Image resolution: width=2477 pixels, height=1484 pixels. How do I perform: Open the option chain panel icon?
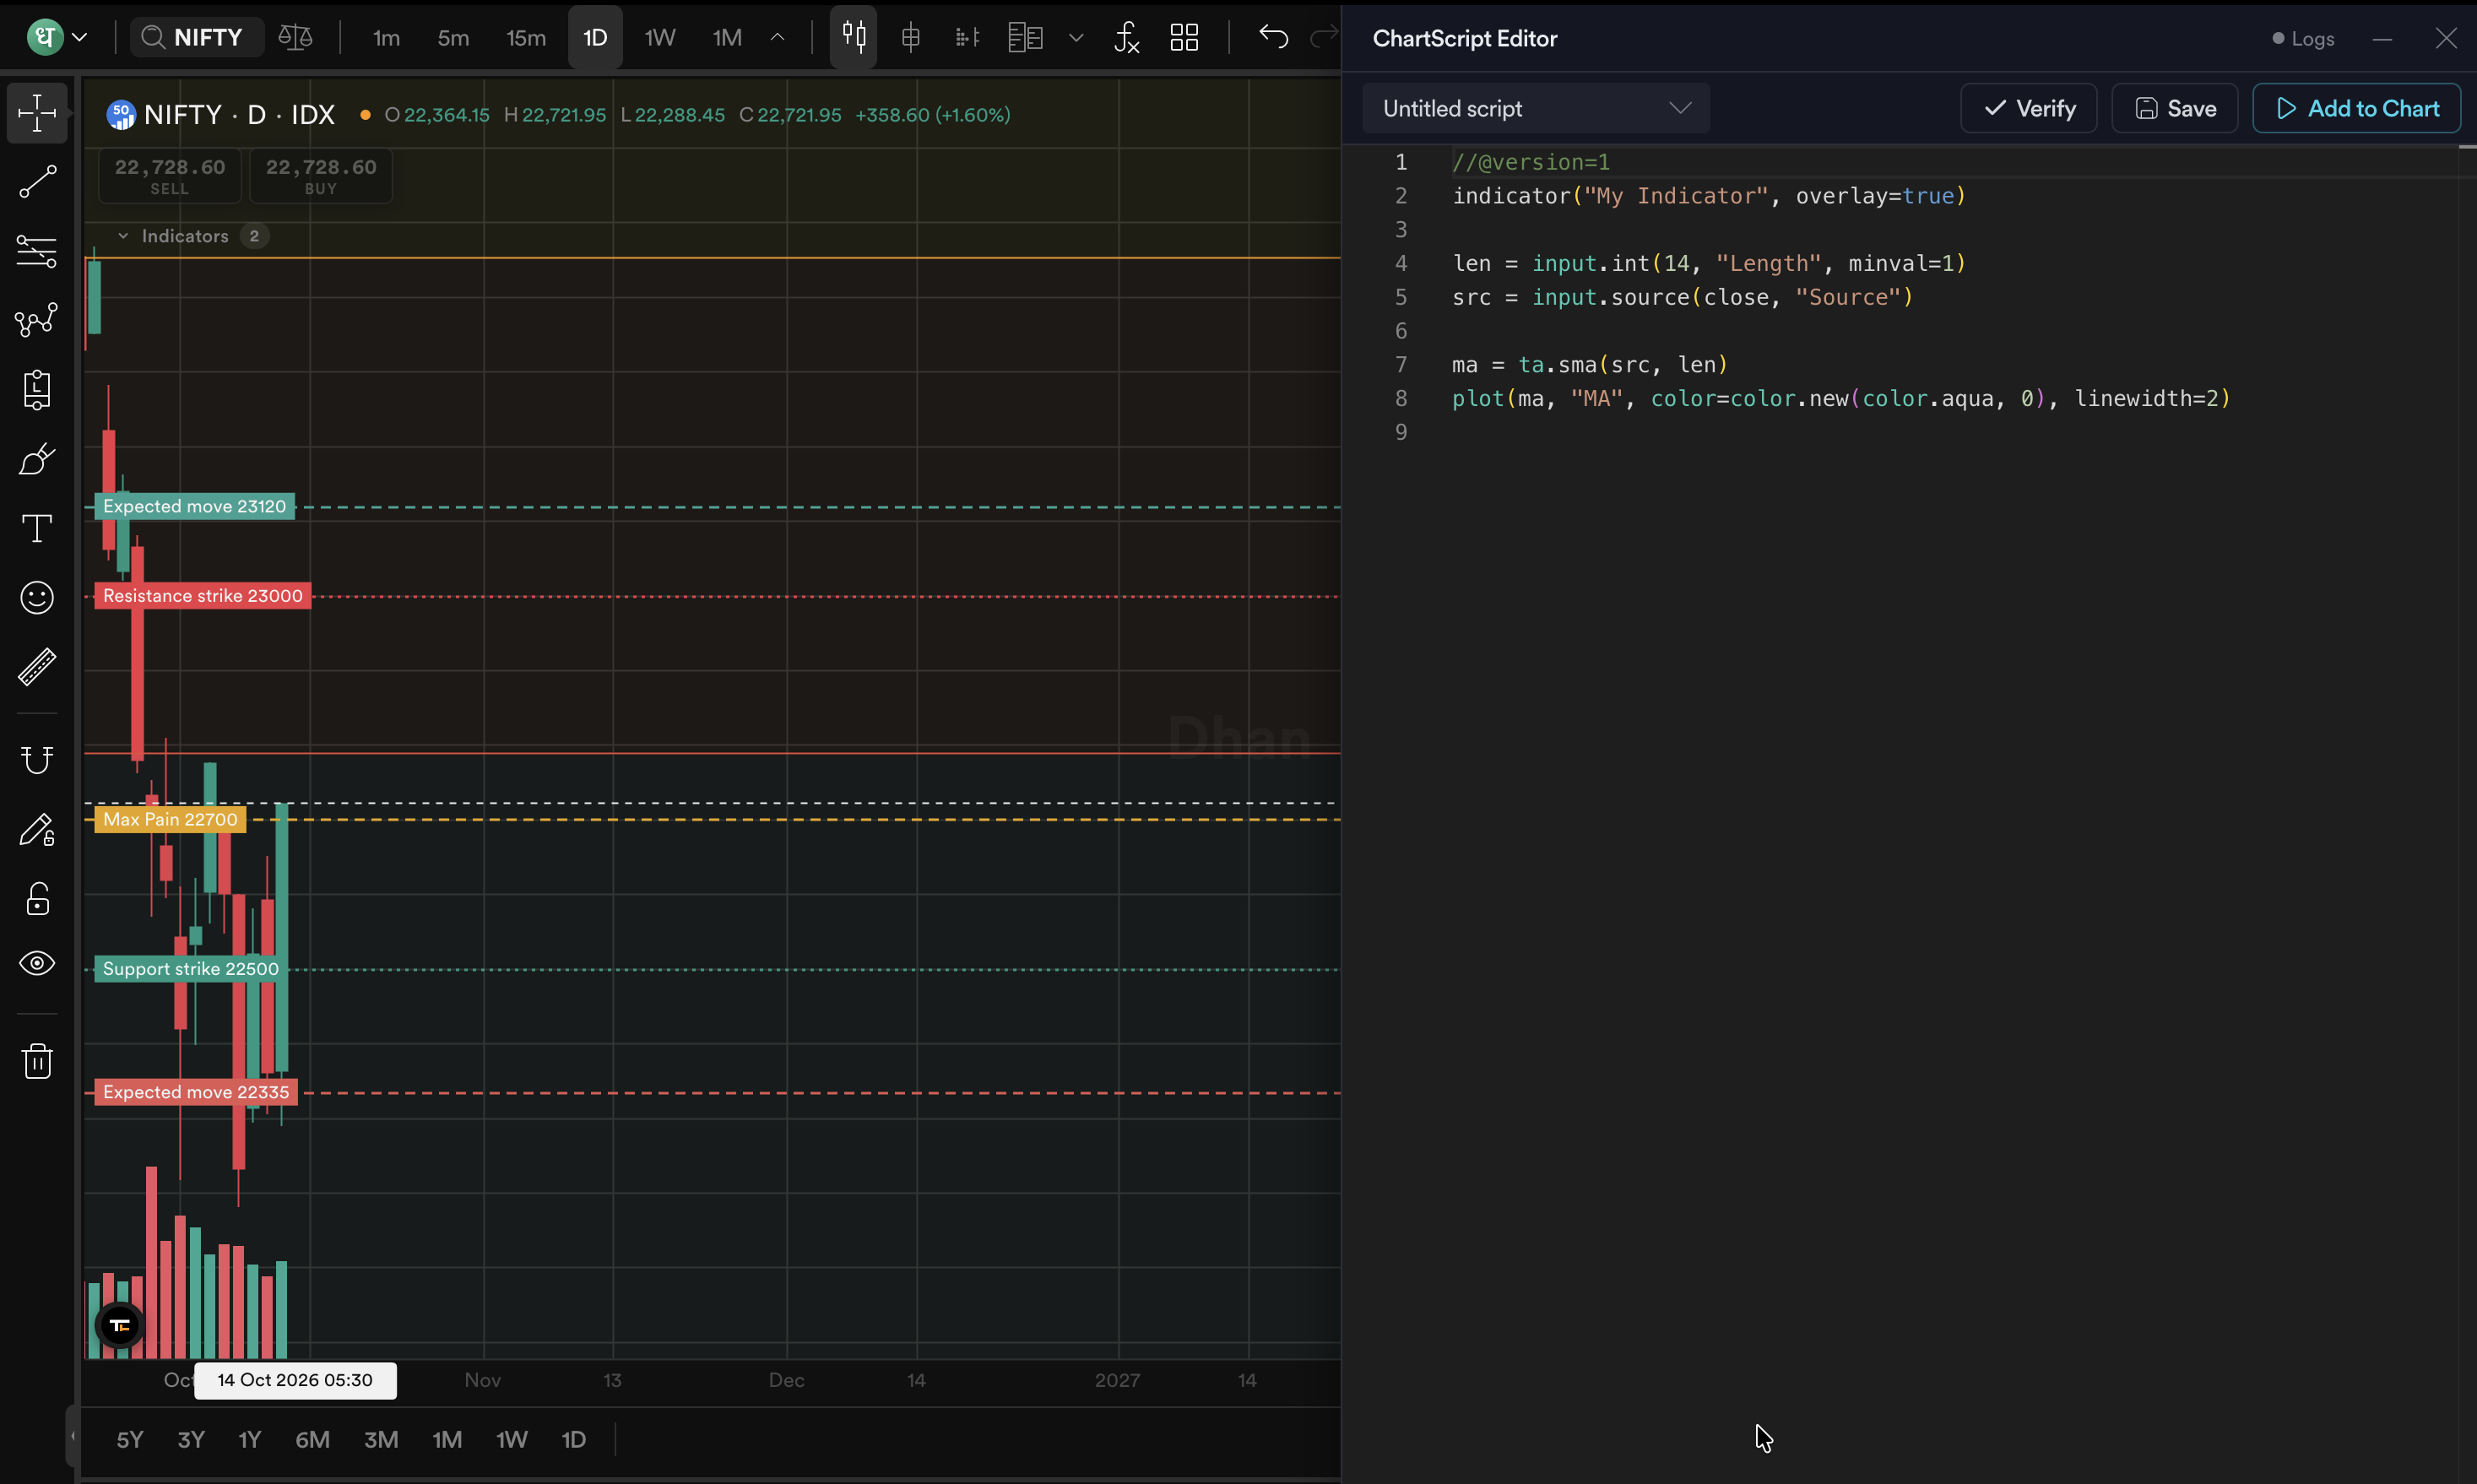tap(1025, 38)
